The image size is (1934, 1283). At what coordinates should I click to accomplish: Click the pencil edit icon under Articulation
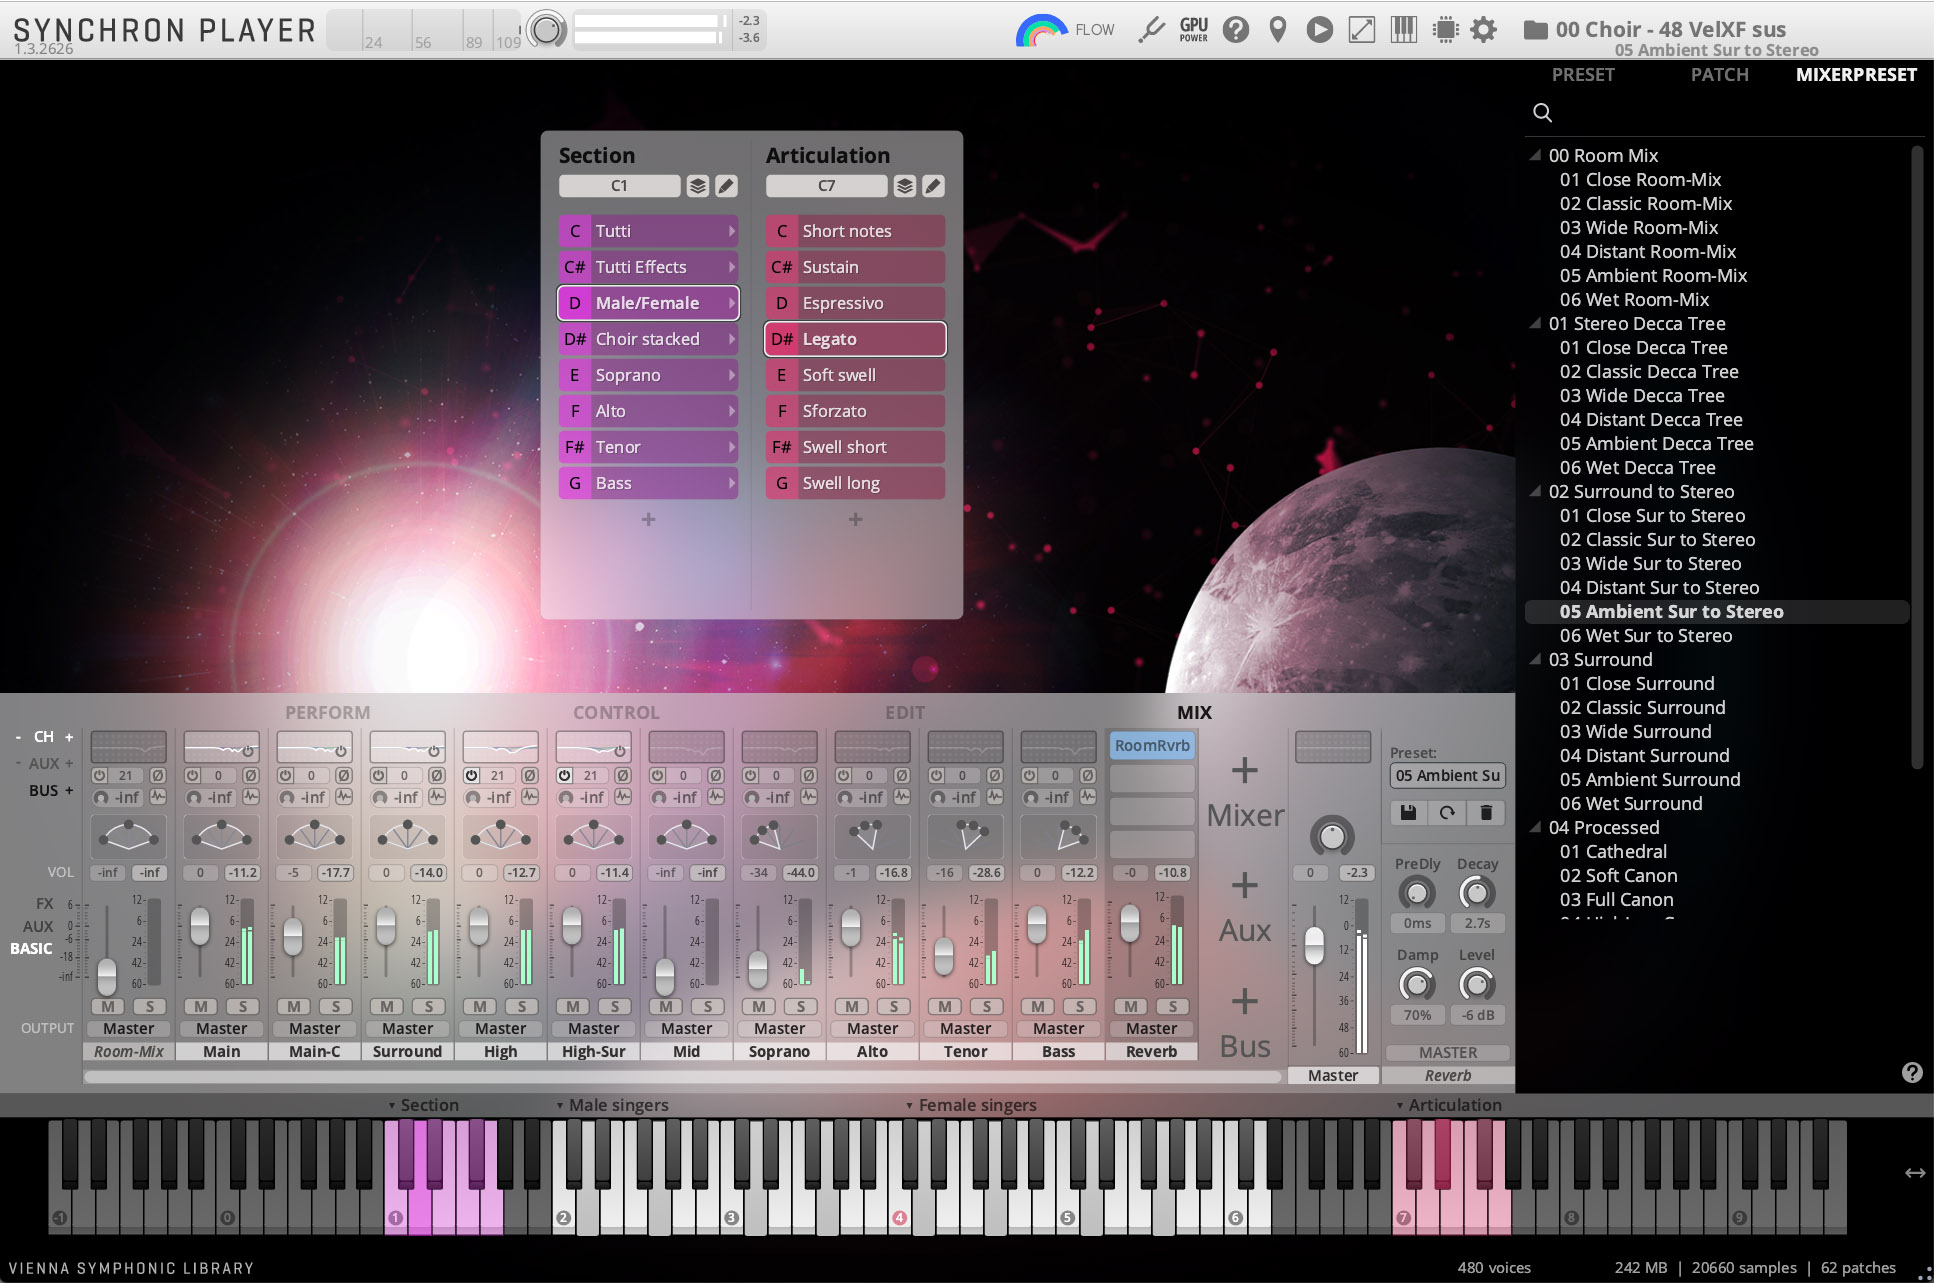(x=933, y=186)
